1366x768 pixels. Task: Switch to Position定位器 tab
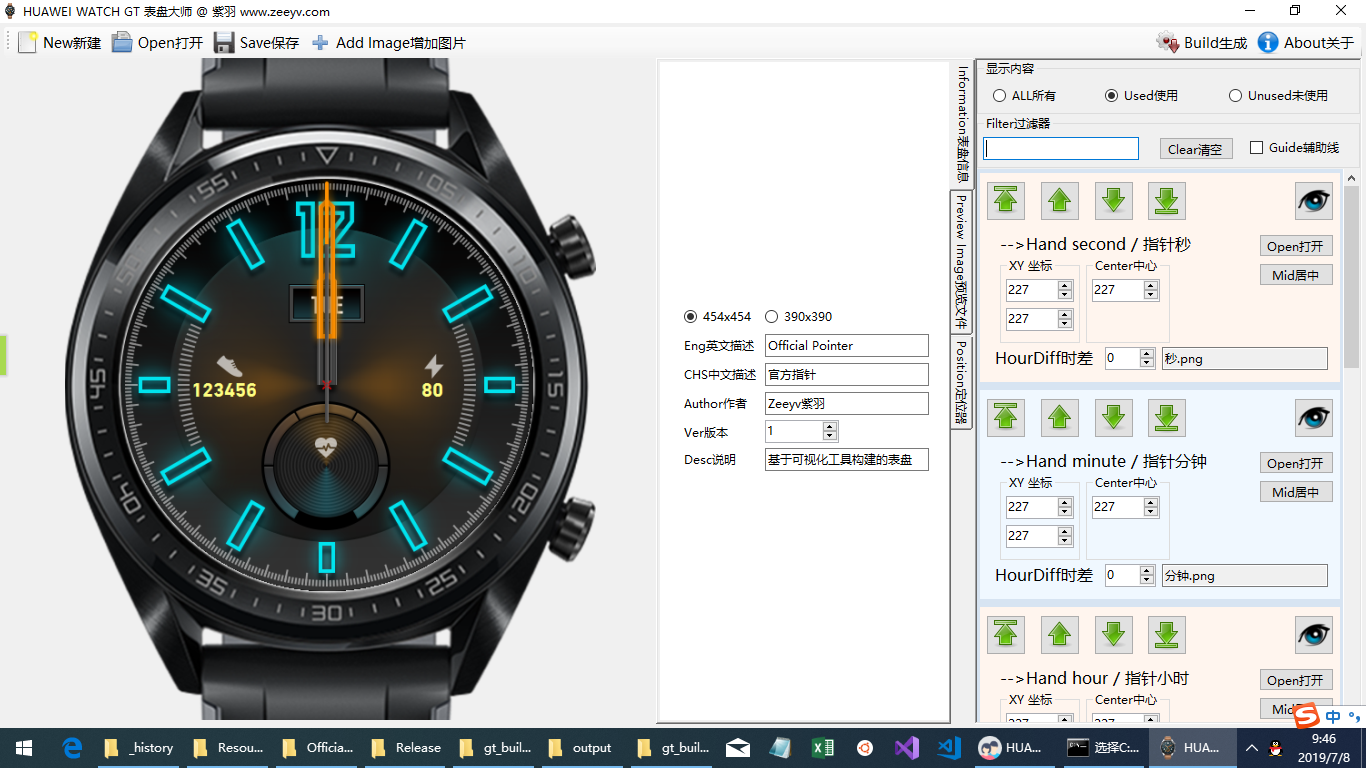[x=961, y=384]
